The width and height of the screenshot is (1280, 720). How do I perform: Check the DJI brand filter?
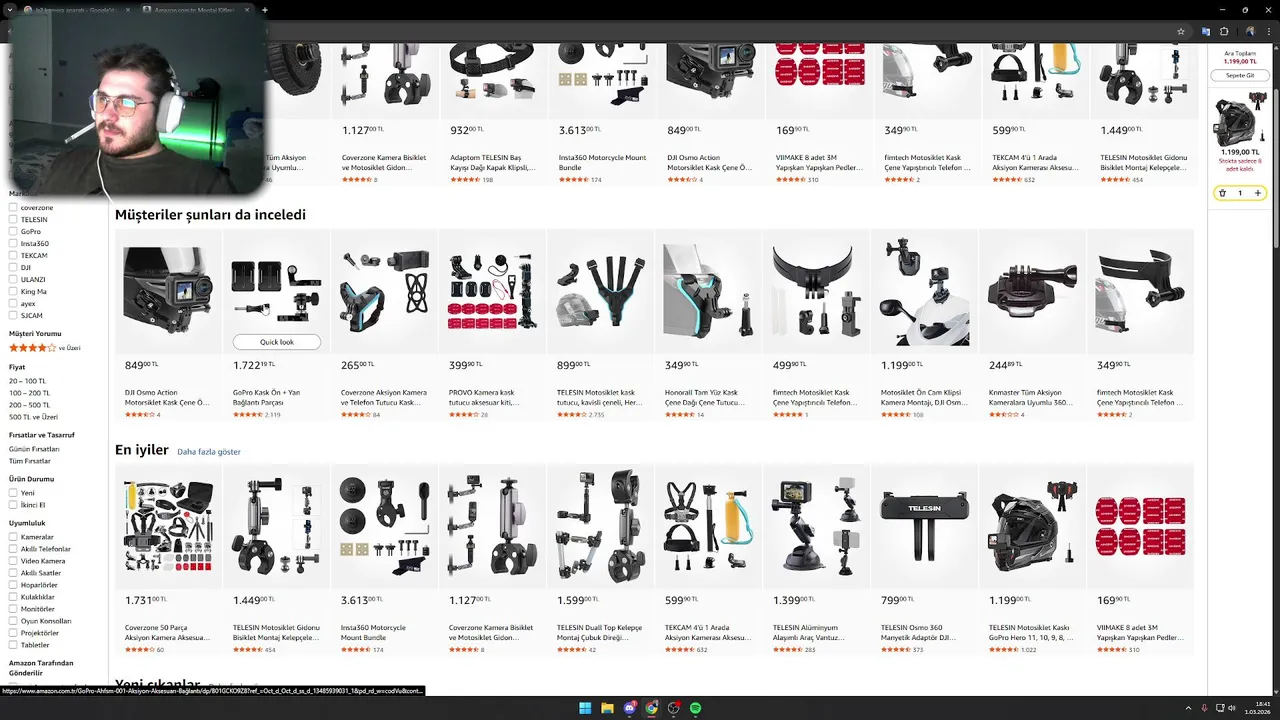(x=13, y=268)
